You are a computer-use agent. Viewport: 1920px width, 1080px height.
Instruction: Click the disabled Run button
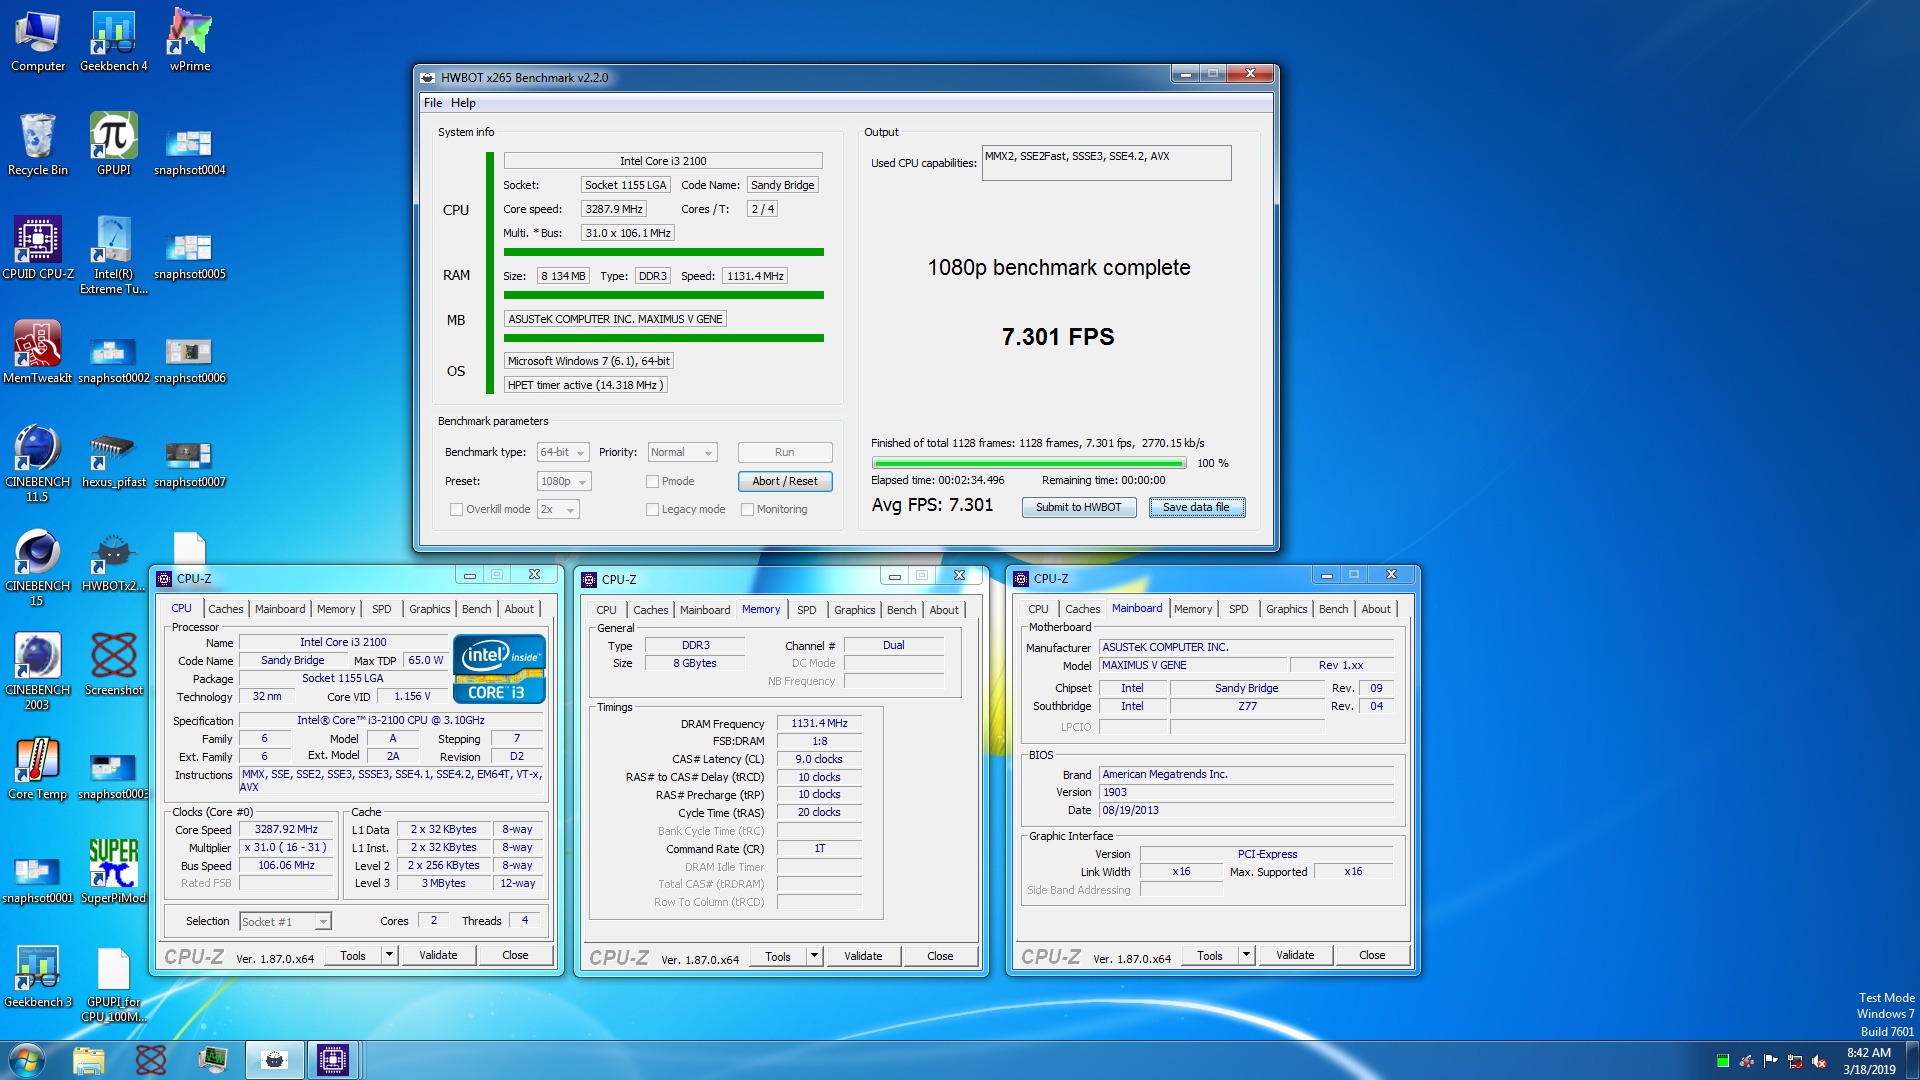(x=785, y=452)
